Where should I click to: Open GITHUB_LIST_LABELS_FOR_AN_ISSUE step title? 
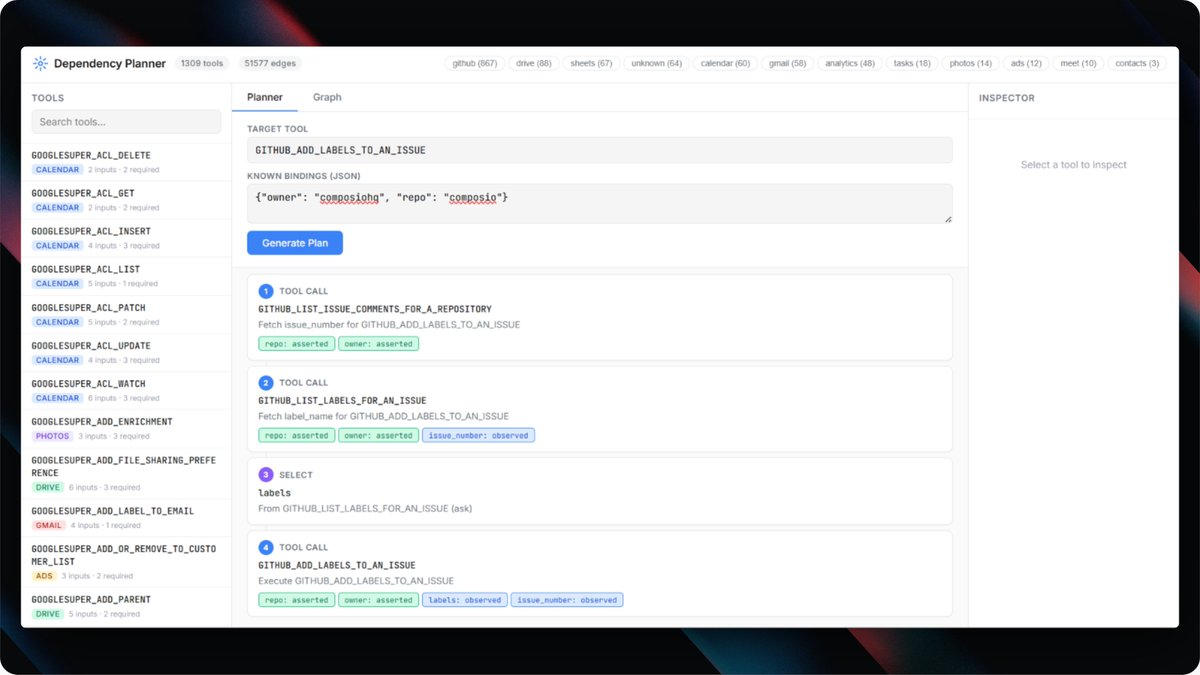[342, 401]
